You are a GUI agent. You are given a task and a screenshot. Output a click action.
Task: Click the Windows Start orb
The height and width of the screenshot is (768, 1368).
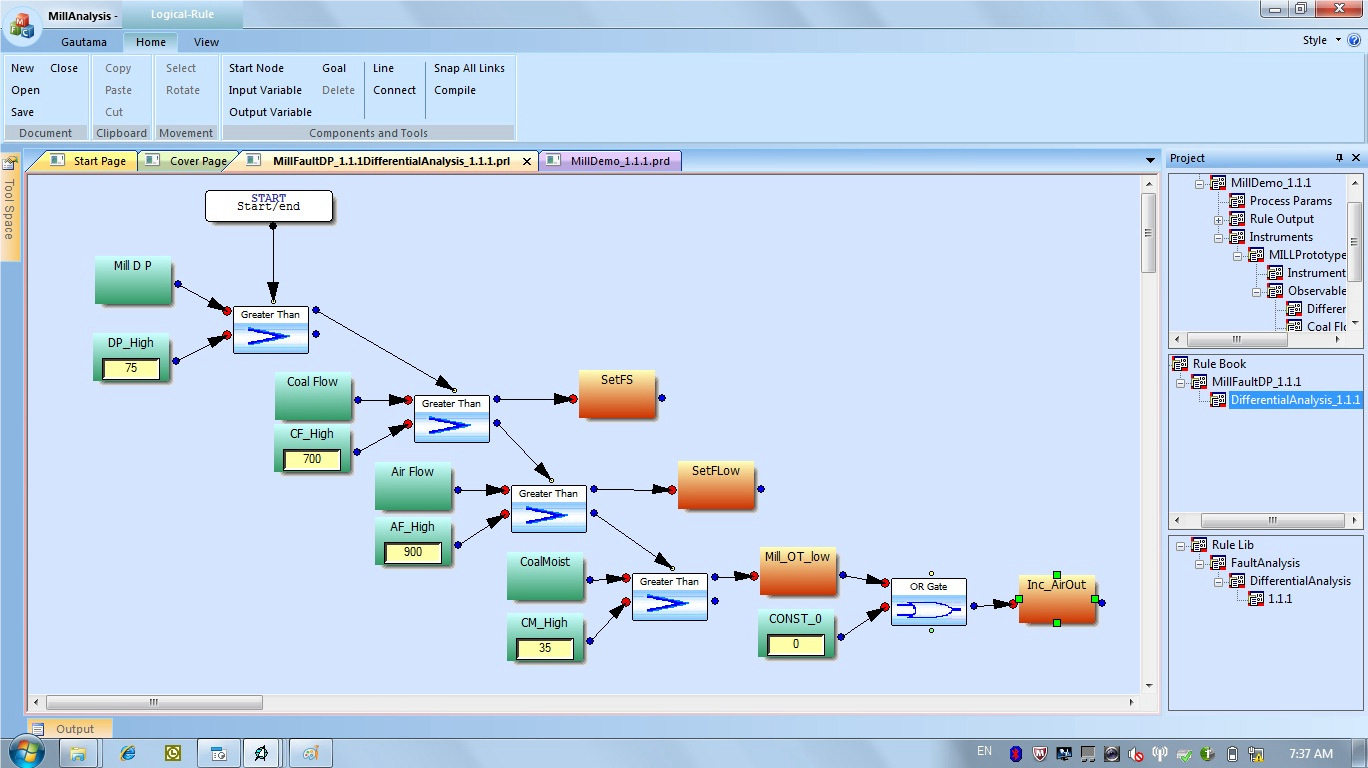(x=24, y=752)
